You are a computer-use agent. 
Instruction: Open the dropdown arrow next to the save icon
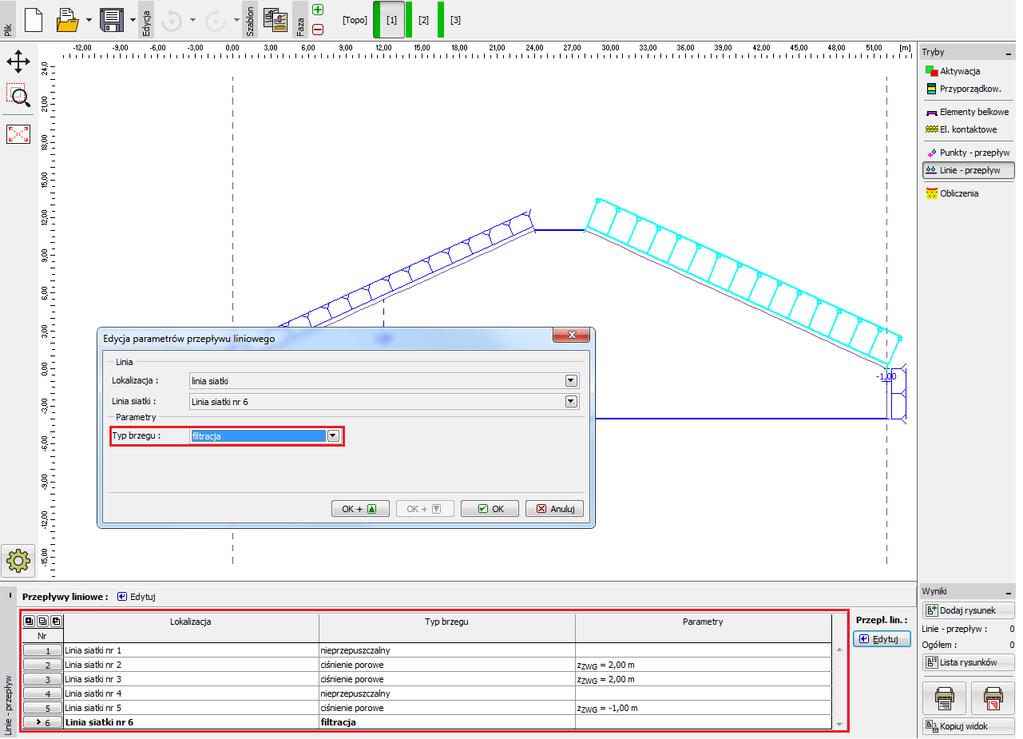coord(133,20)
